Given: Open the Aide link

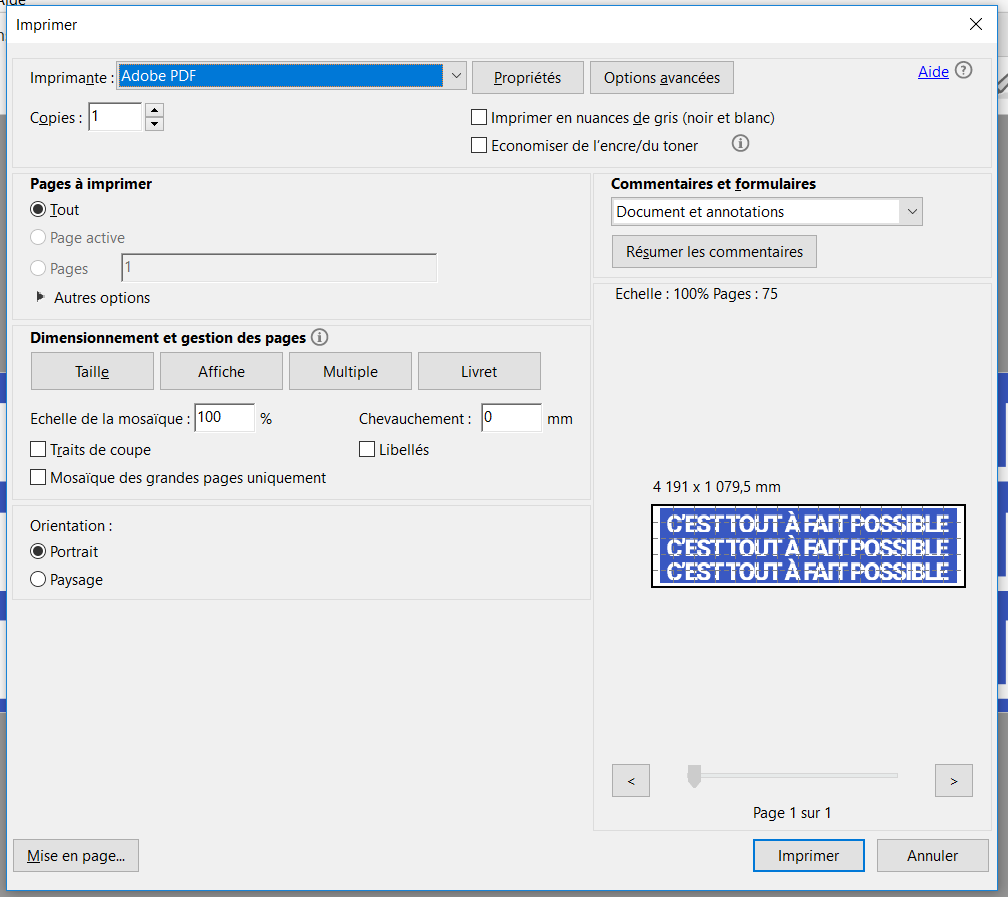Looking at the screenshot, I should tap(933, 72).
